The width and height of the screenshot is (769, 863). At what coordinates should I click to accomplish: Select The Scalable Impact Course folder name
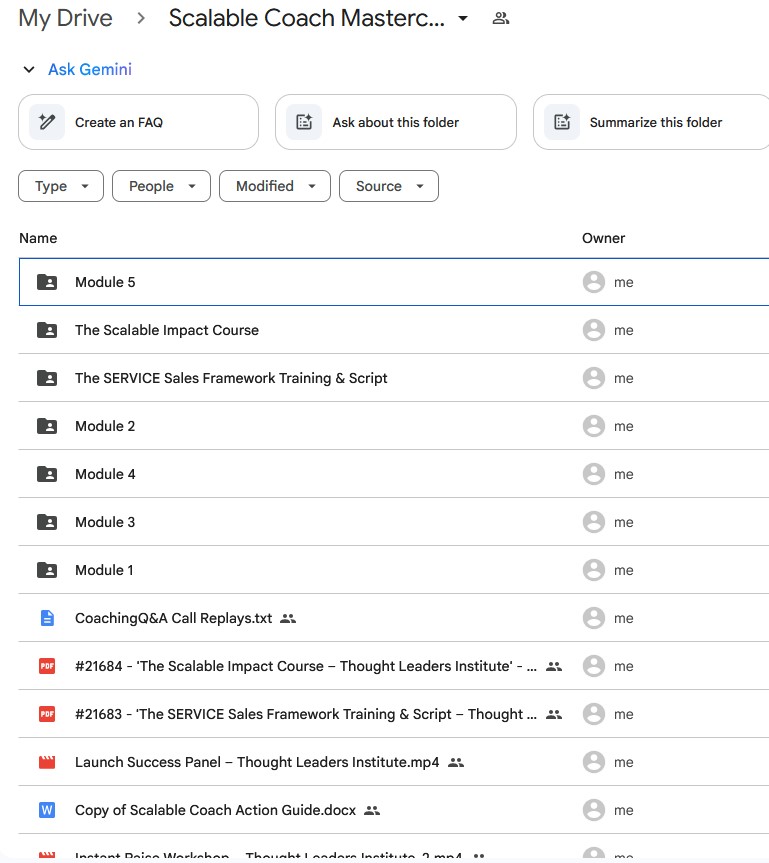[167, 330]
